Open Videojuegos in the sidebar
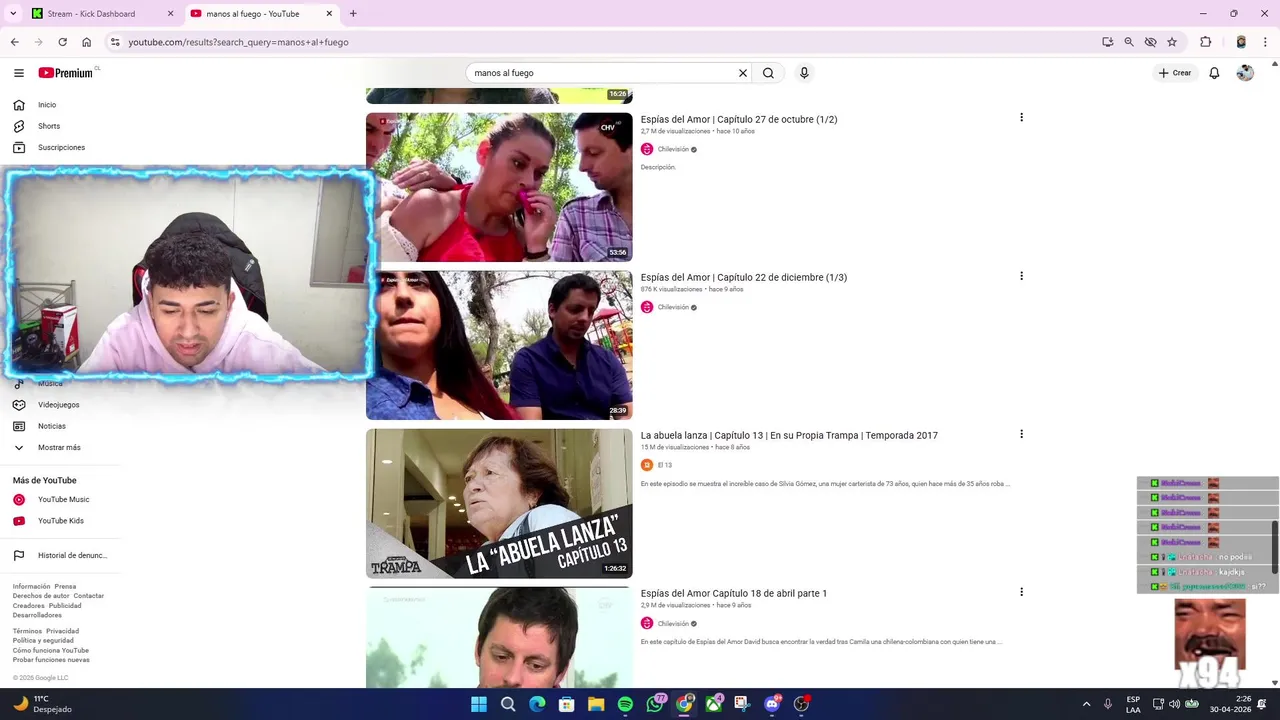This screenshot has height=720, width=1280. (x=60, y=405)
